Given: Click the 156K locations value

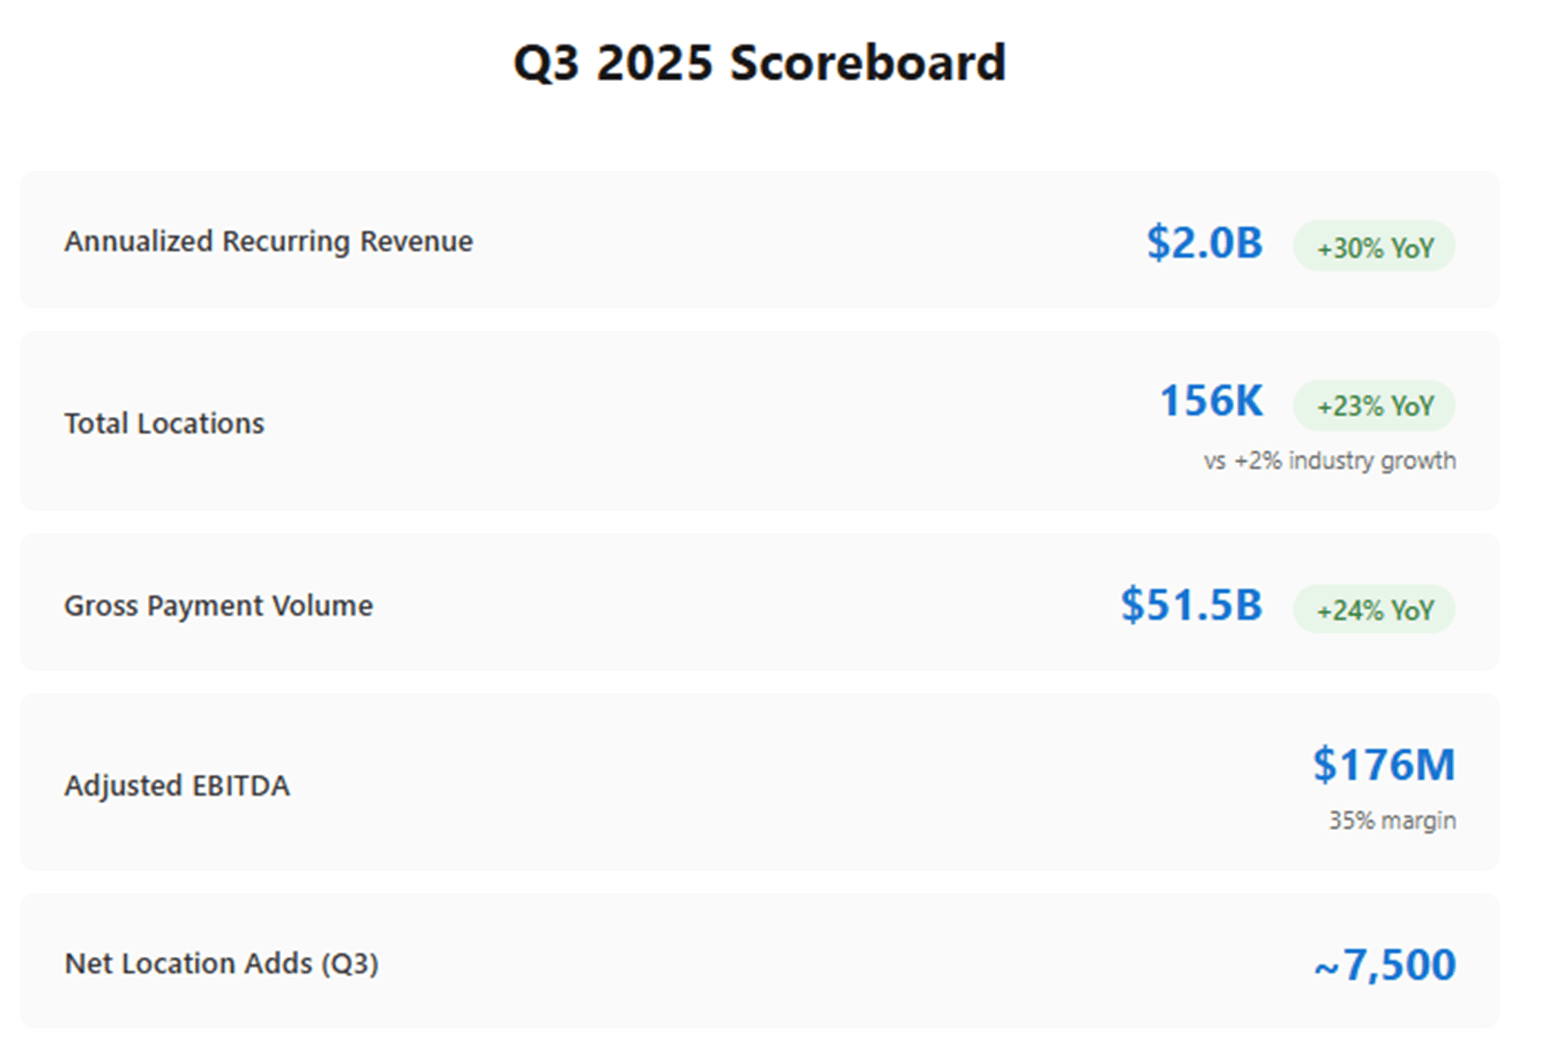Looking at the screenshot, I should (1211, 401).
